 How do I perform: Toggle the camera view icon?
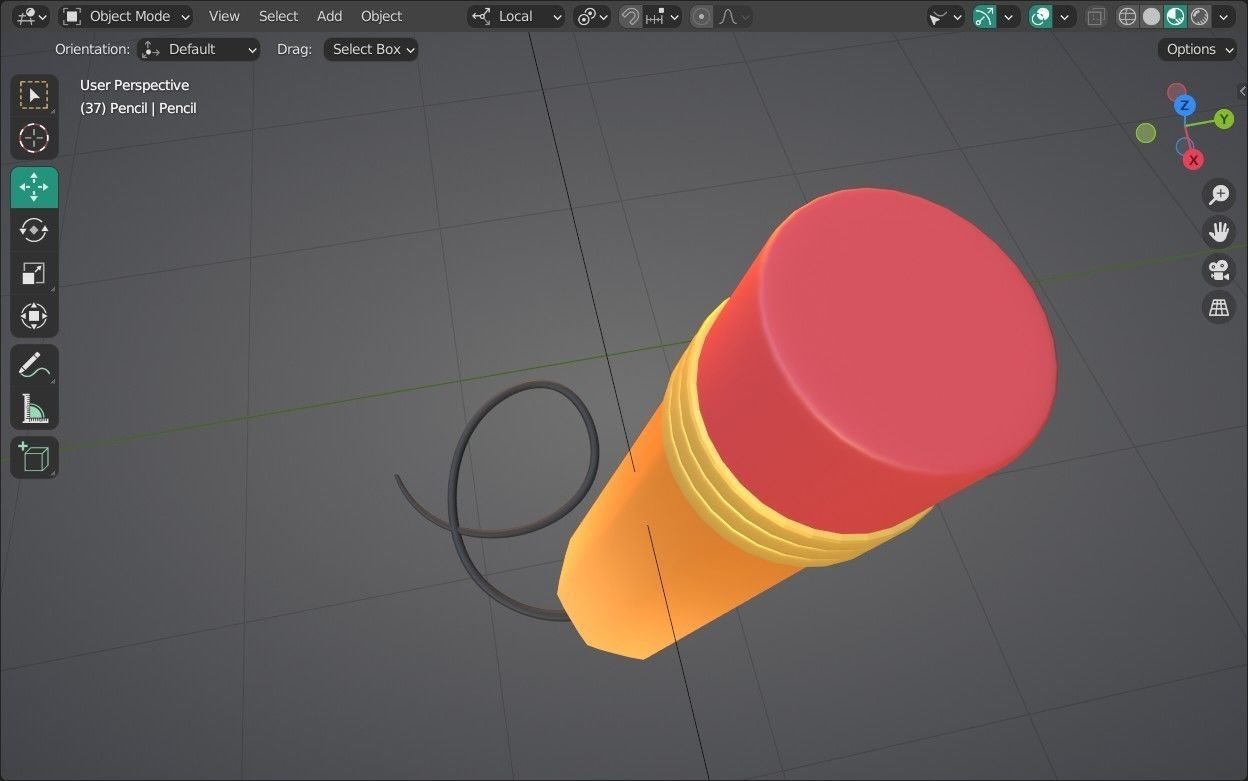tap(1219, 270)
